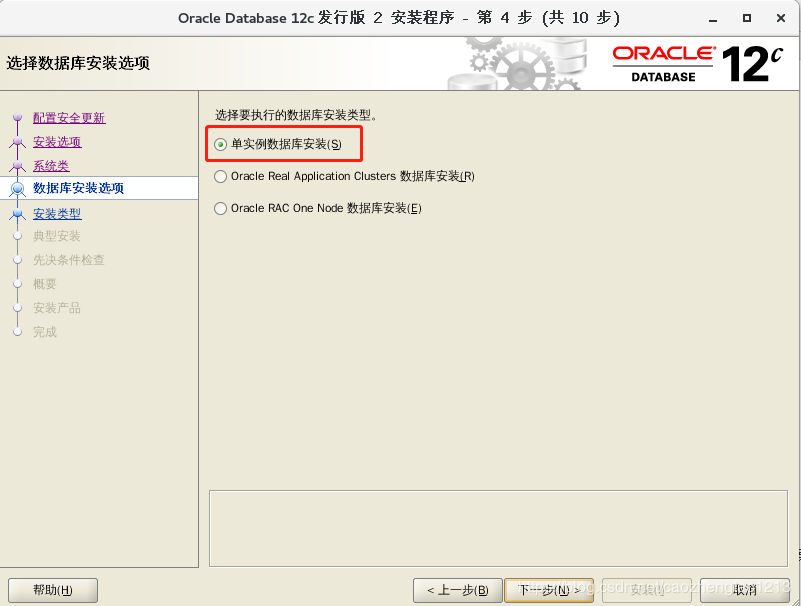Click the Oracle Database 12c logo

(x=697, y=64)
